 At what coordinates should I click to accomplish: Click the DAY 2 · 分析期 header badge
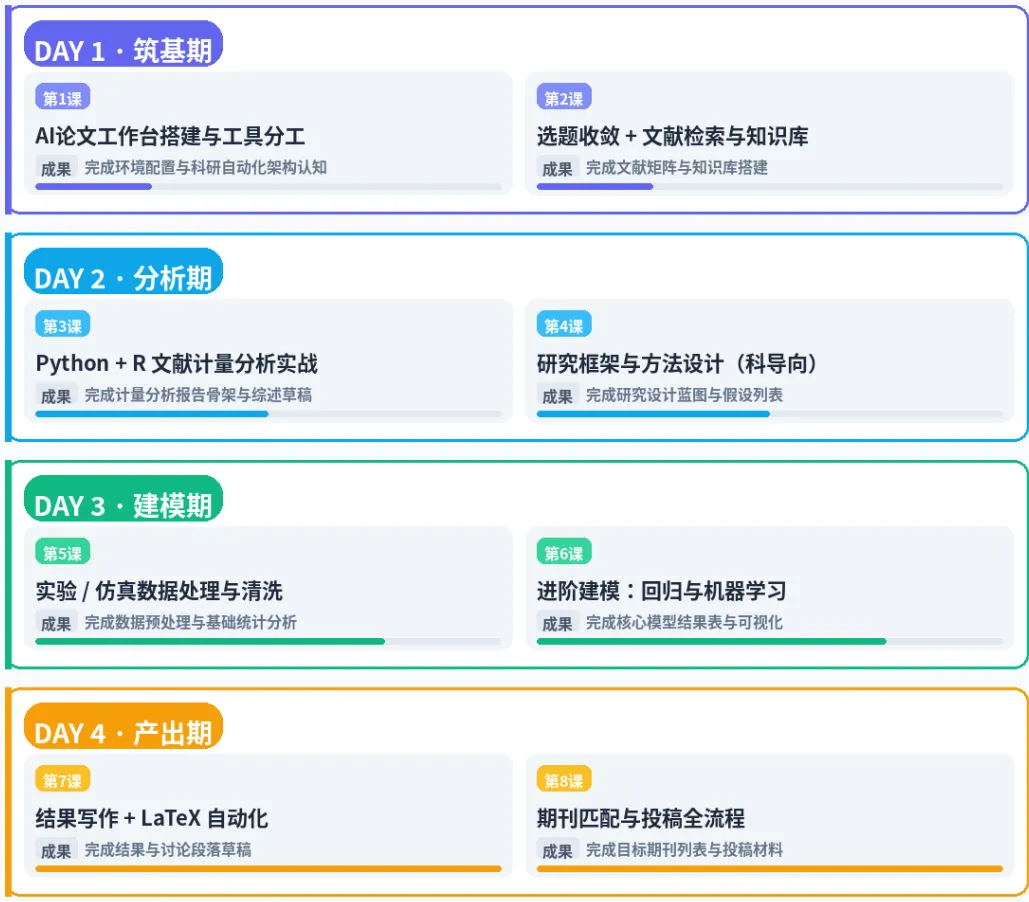(123, 271)
